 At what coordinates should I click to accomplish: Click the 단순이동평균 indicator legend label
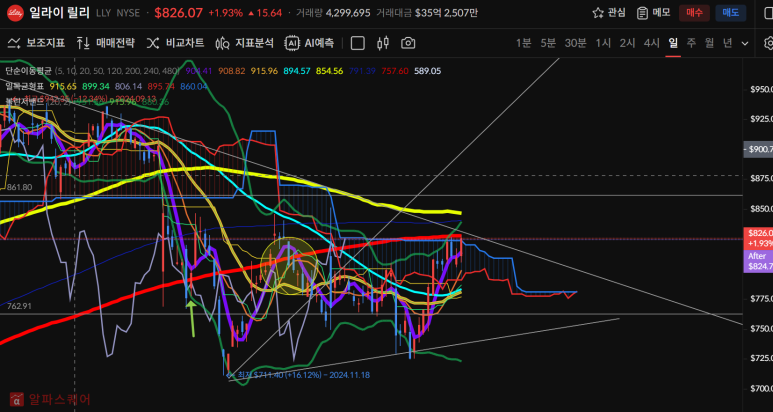[x=28, y=71]
